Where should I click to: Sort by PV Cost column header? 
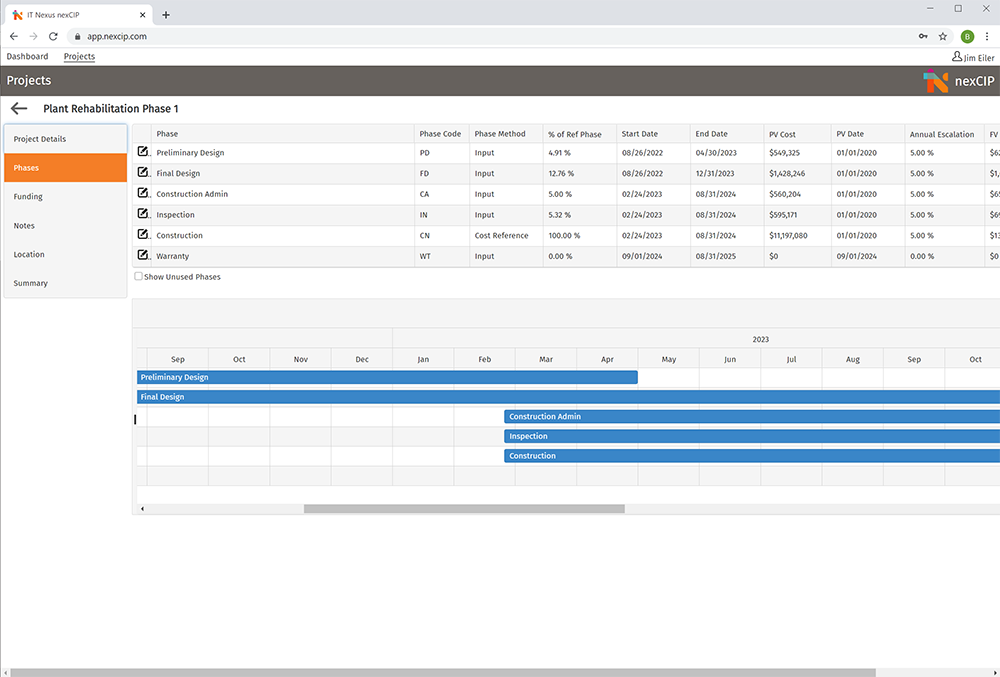point(797,134)
